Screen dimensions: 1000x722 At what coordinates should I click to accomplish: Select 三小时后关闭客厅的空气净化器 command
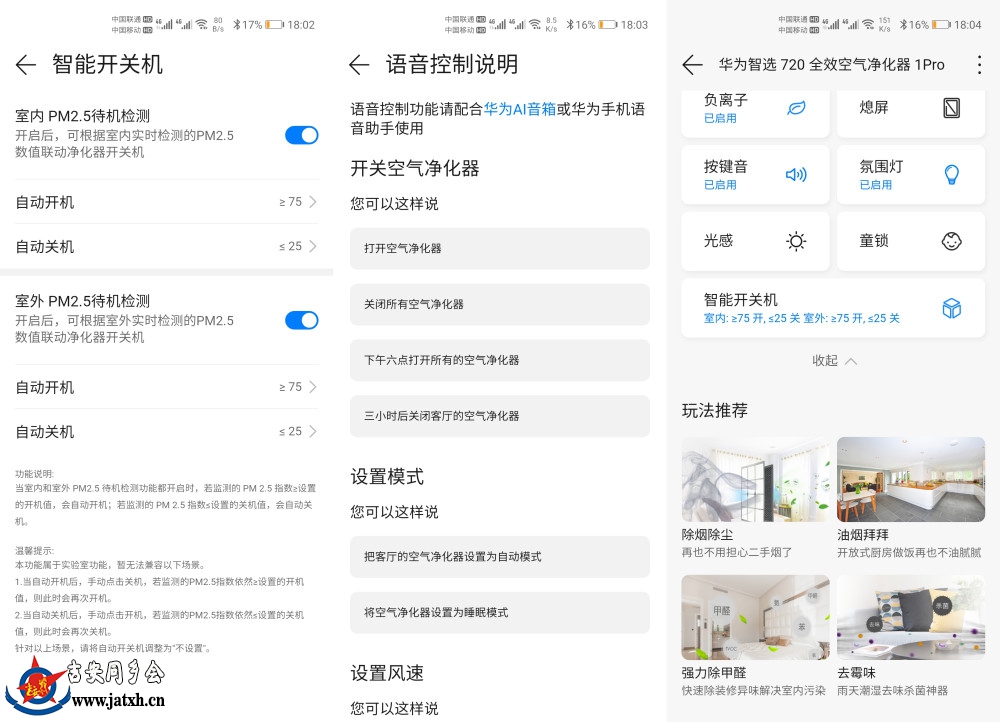click(500, 416)
